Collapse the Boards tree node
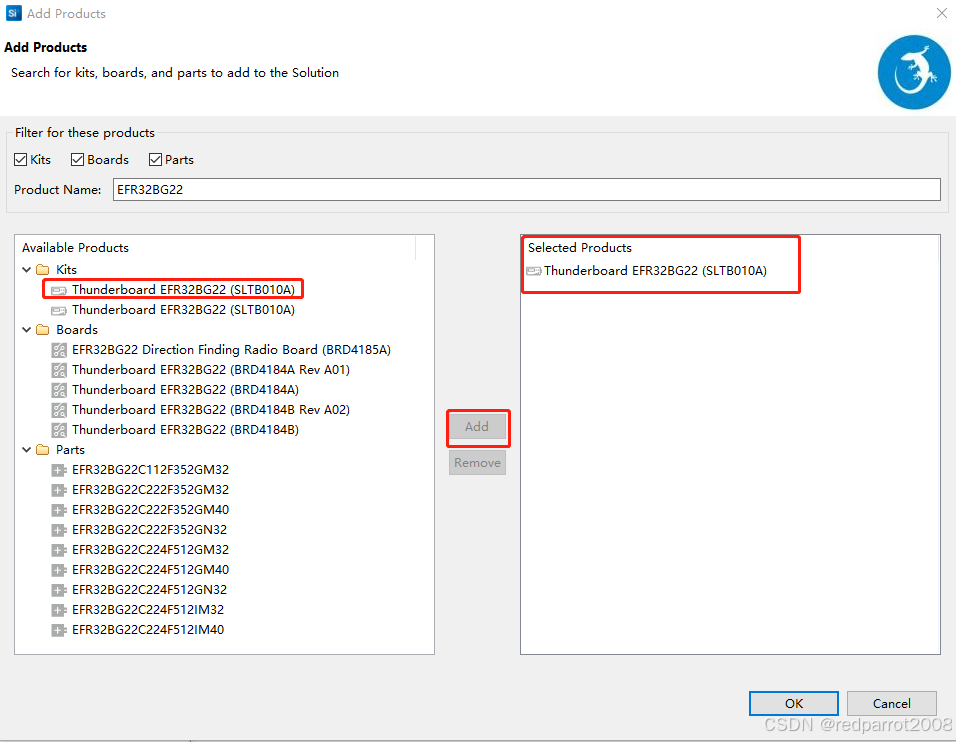The width and height of the screenshot is (956, 742). tap(27, 330)
